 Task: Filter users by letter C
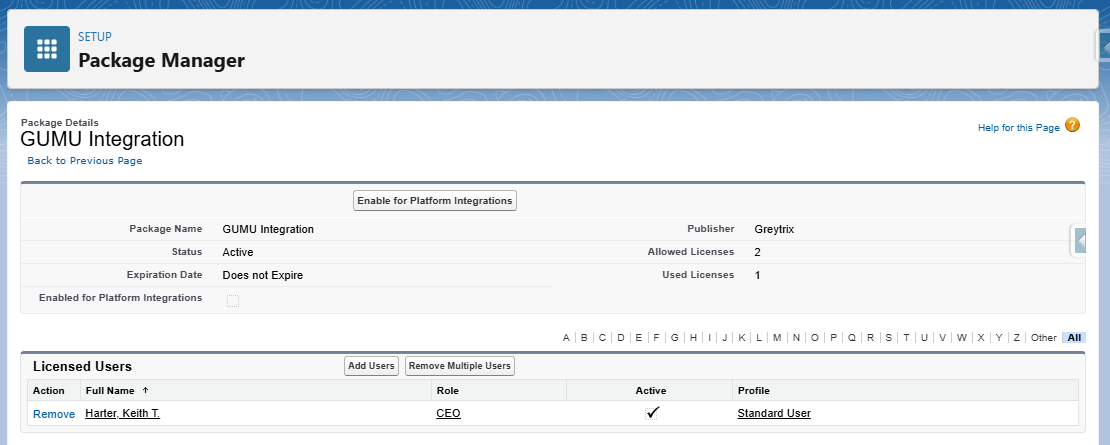602,337
